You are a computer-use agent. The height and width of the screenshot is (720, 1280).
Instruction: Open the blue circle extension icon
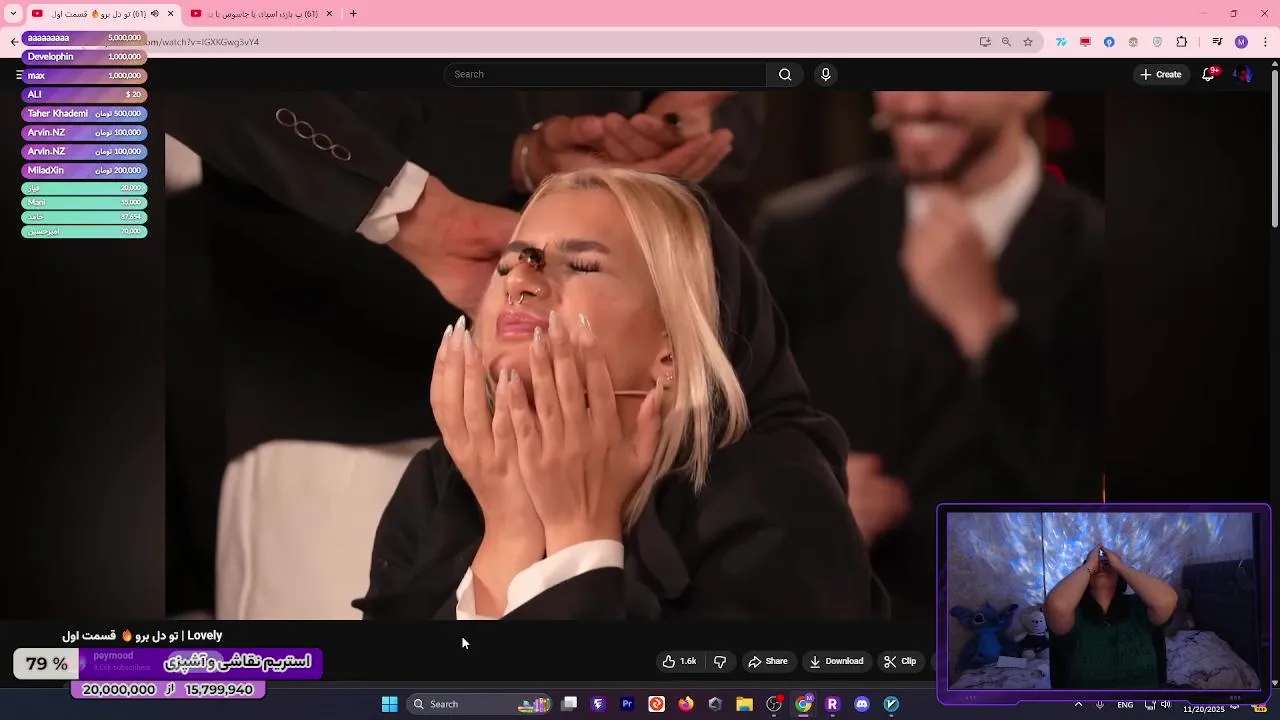pyautogui.click(x=1109, y=42)
